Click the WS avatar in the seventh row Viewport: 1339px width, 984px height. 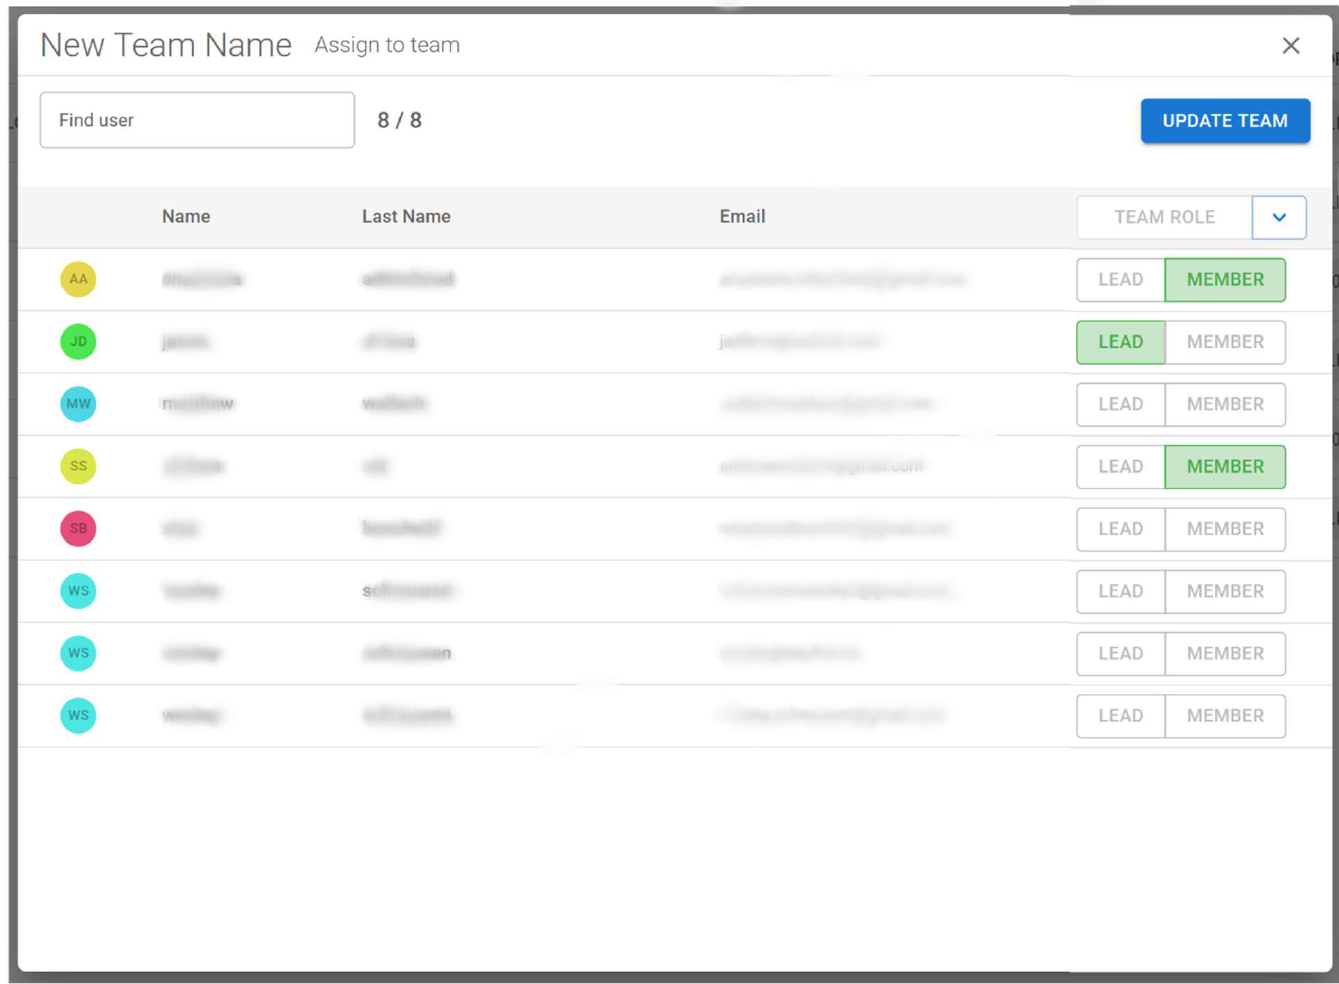[78, 653]
